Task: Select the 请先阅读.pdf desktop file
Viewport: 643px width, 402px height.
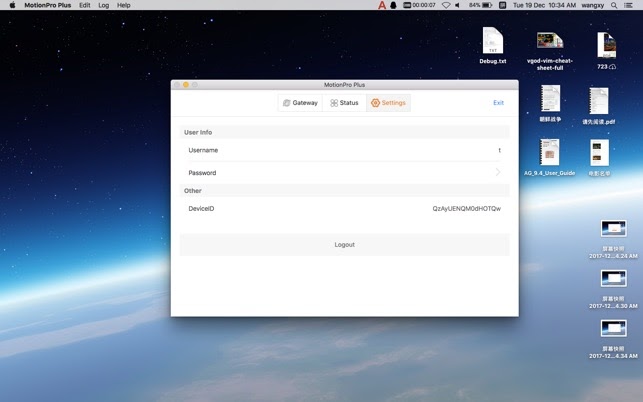Action: [599, 105]
